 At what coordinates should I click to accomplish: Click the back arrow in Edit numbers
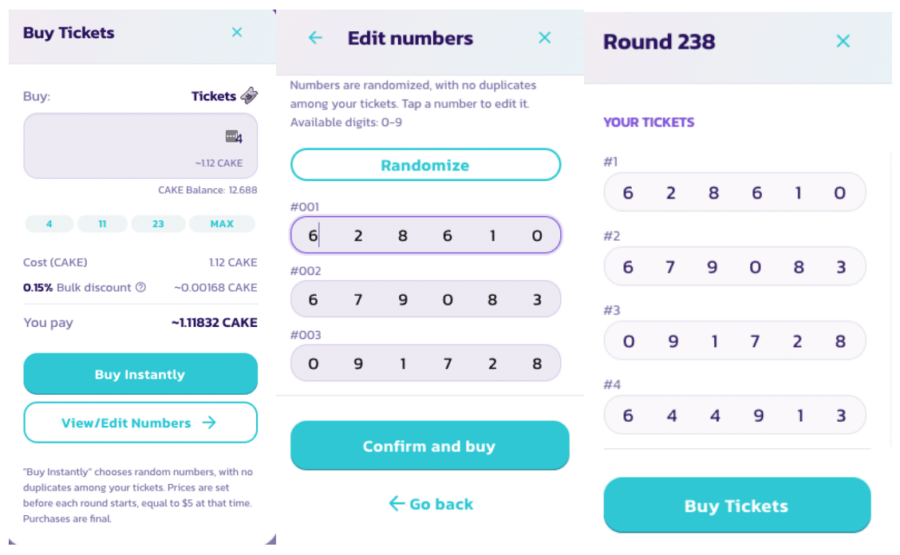[315, 38]
